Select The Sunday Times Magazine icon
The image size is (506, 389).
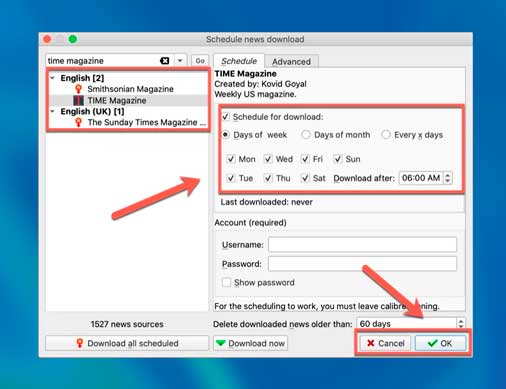coord(78,122)
